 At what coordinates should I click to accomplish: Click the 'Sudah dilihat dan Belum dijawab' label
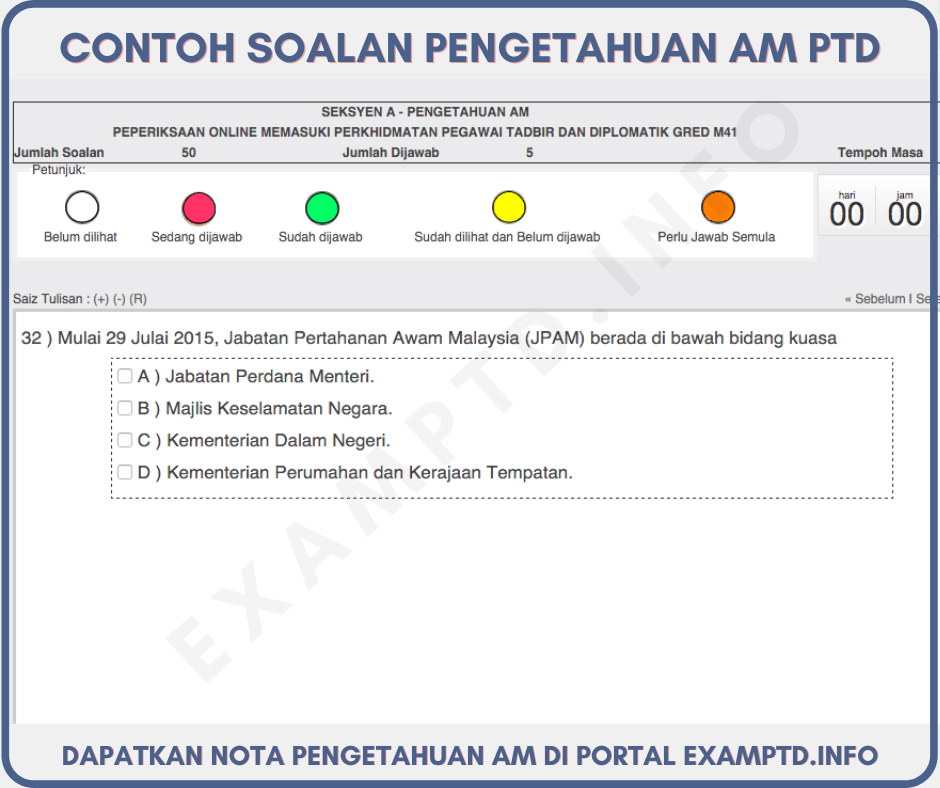(507, 237)
